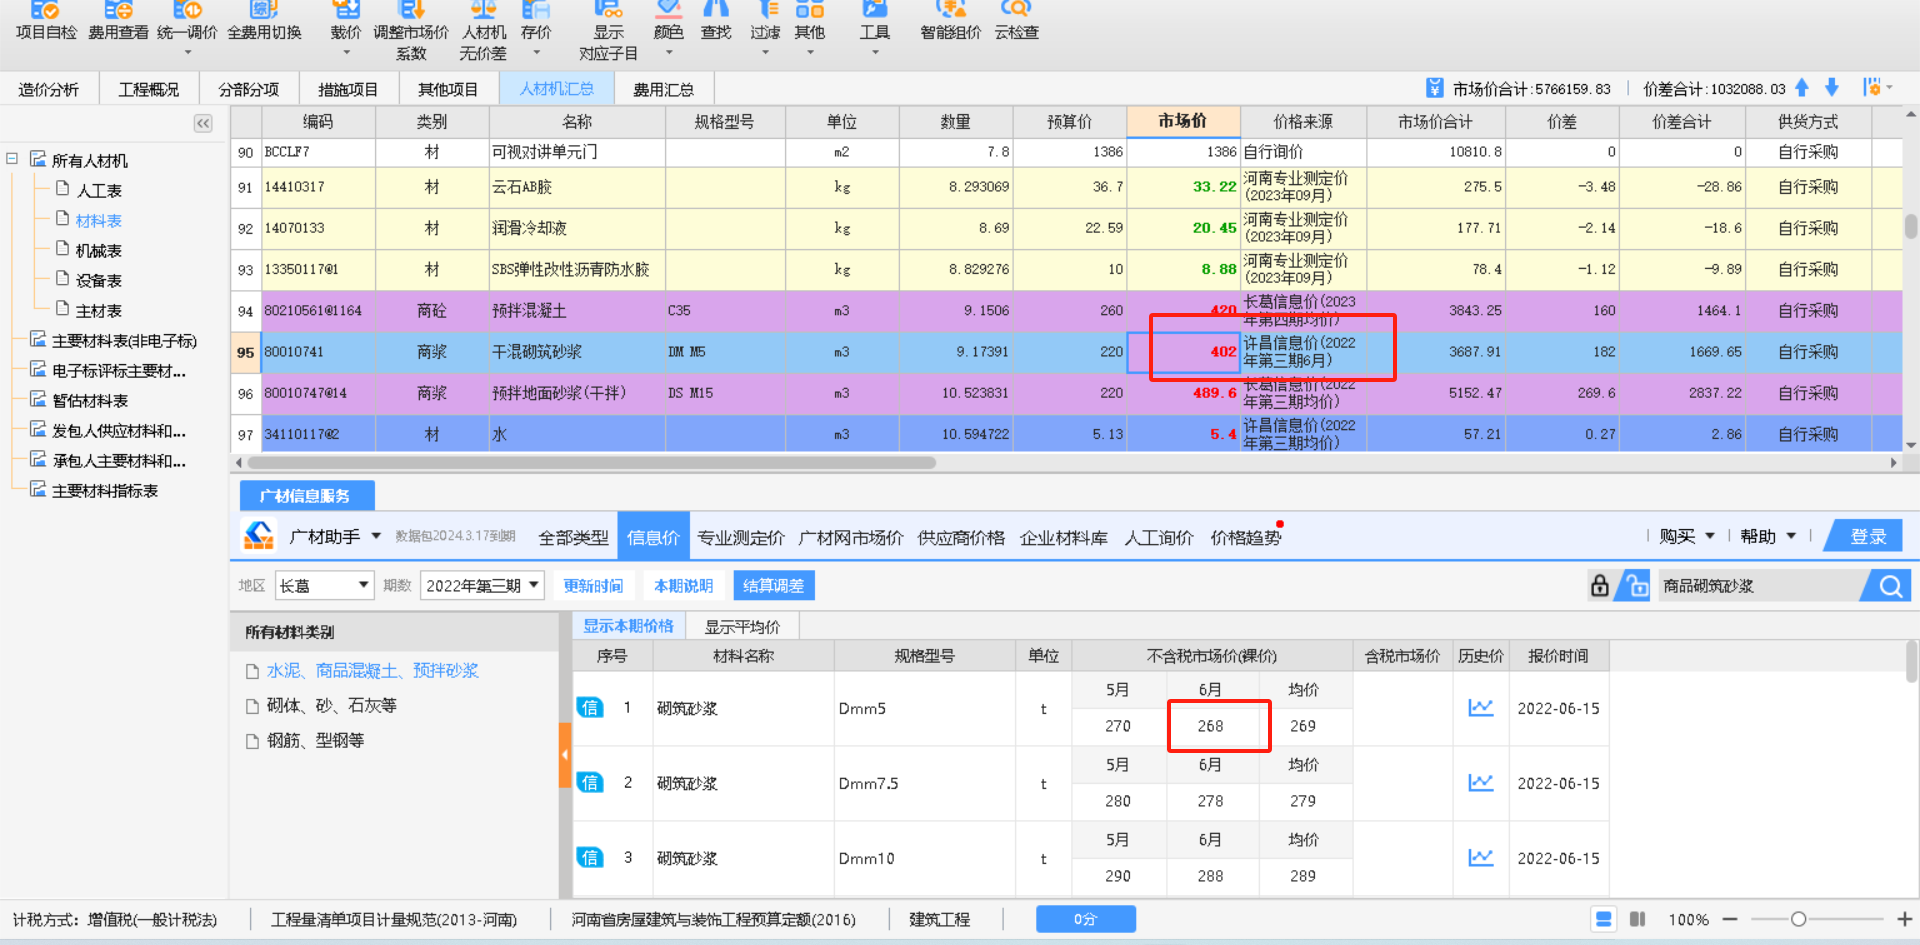The width and height of the screenshot is (1920, 945).
Task: Collapse the left tree panel with double-chevron
Action: [x=203, y=123]
